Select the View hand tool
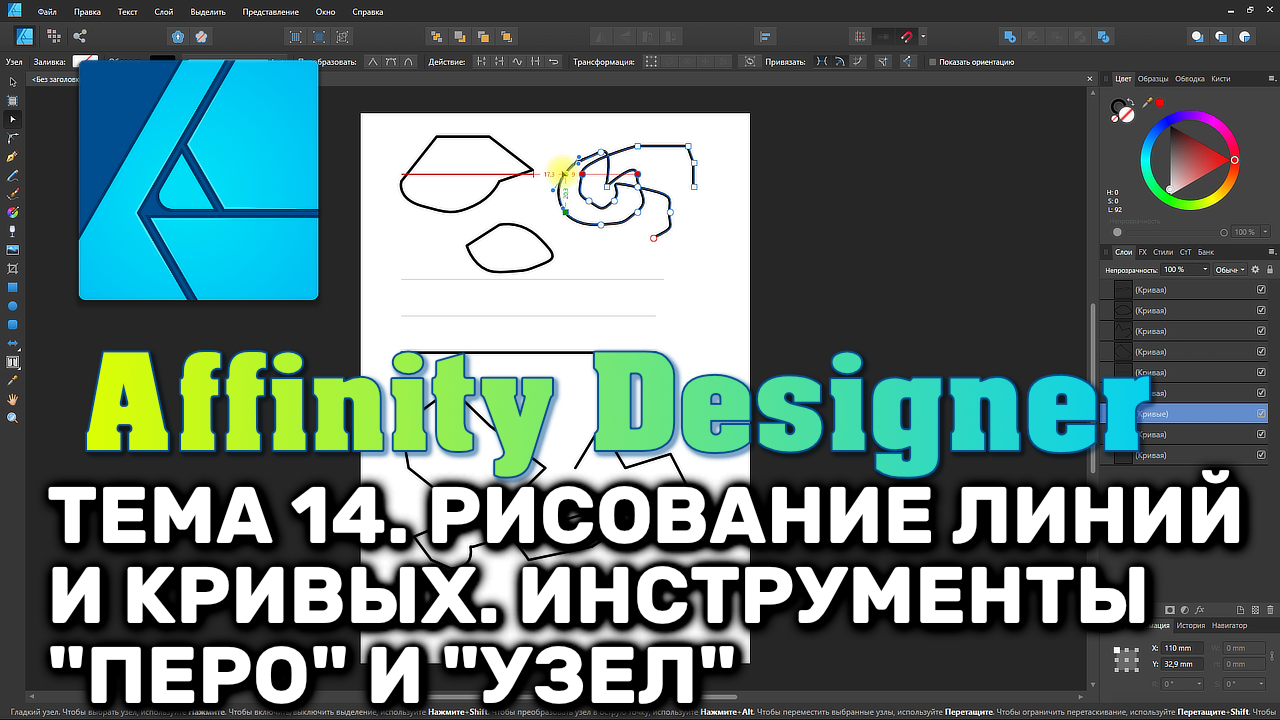This screenshot has height=720, width=1280. point(13,400)
